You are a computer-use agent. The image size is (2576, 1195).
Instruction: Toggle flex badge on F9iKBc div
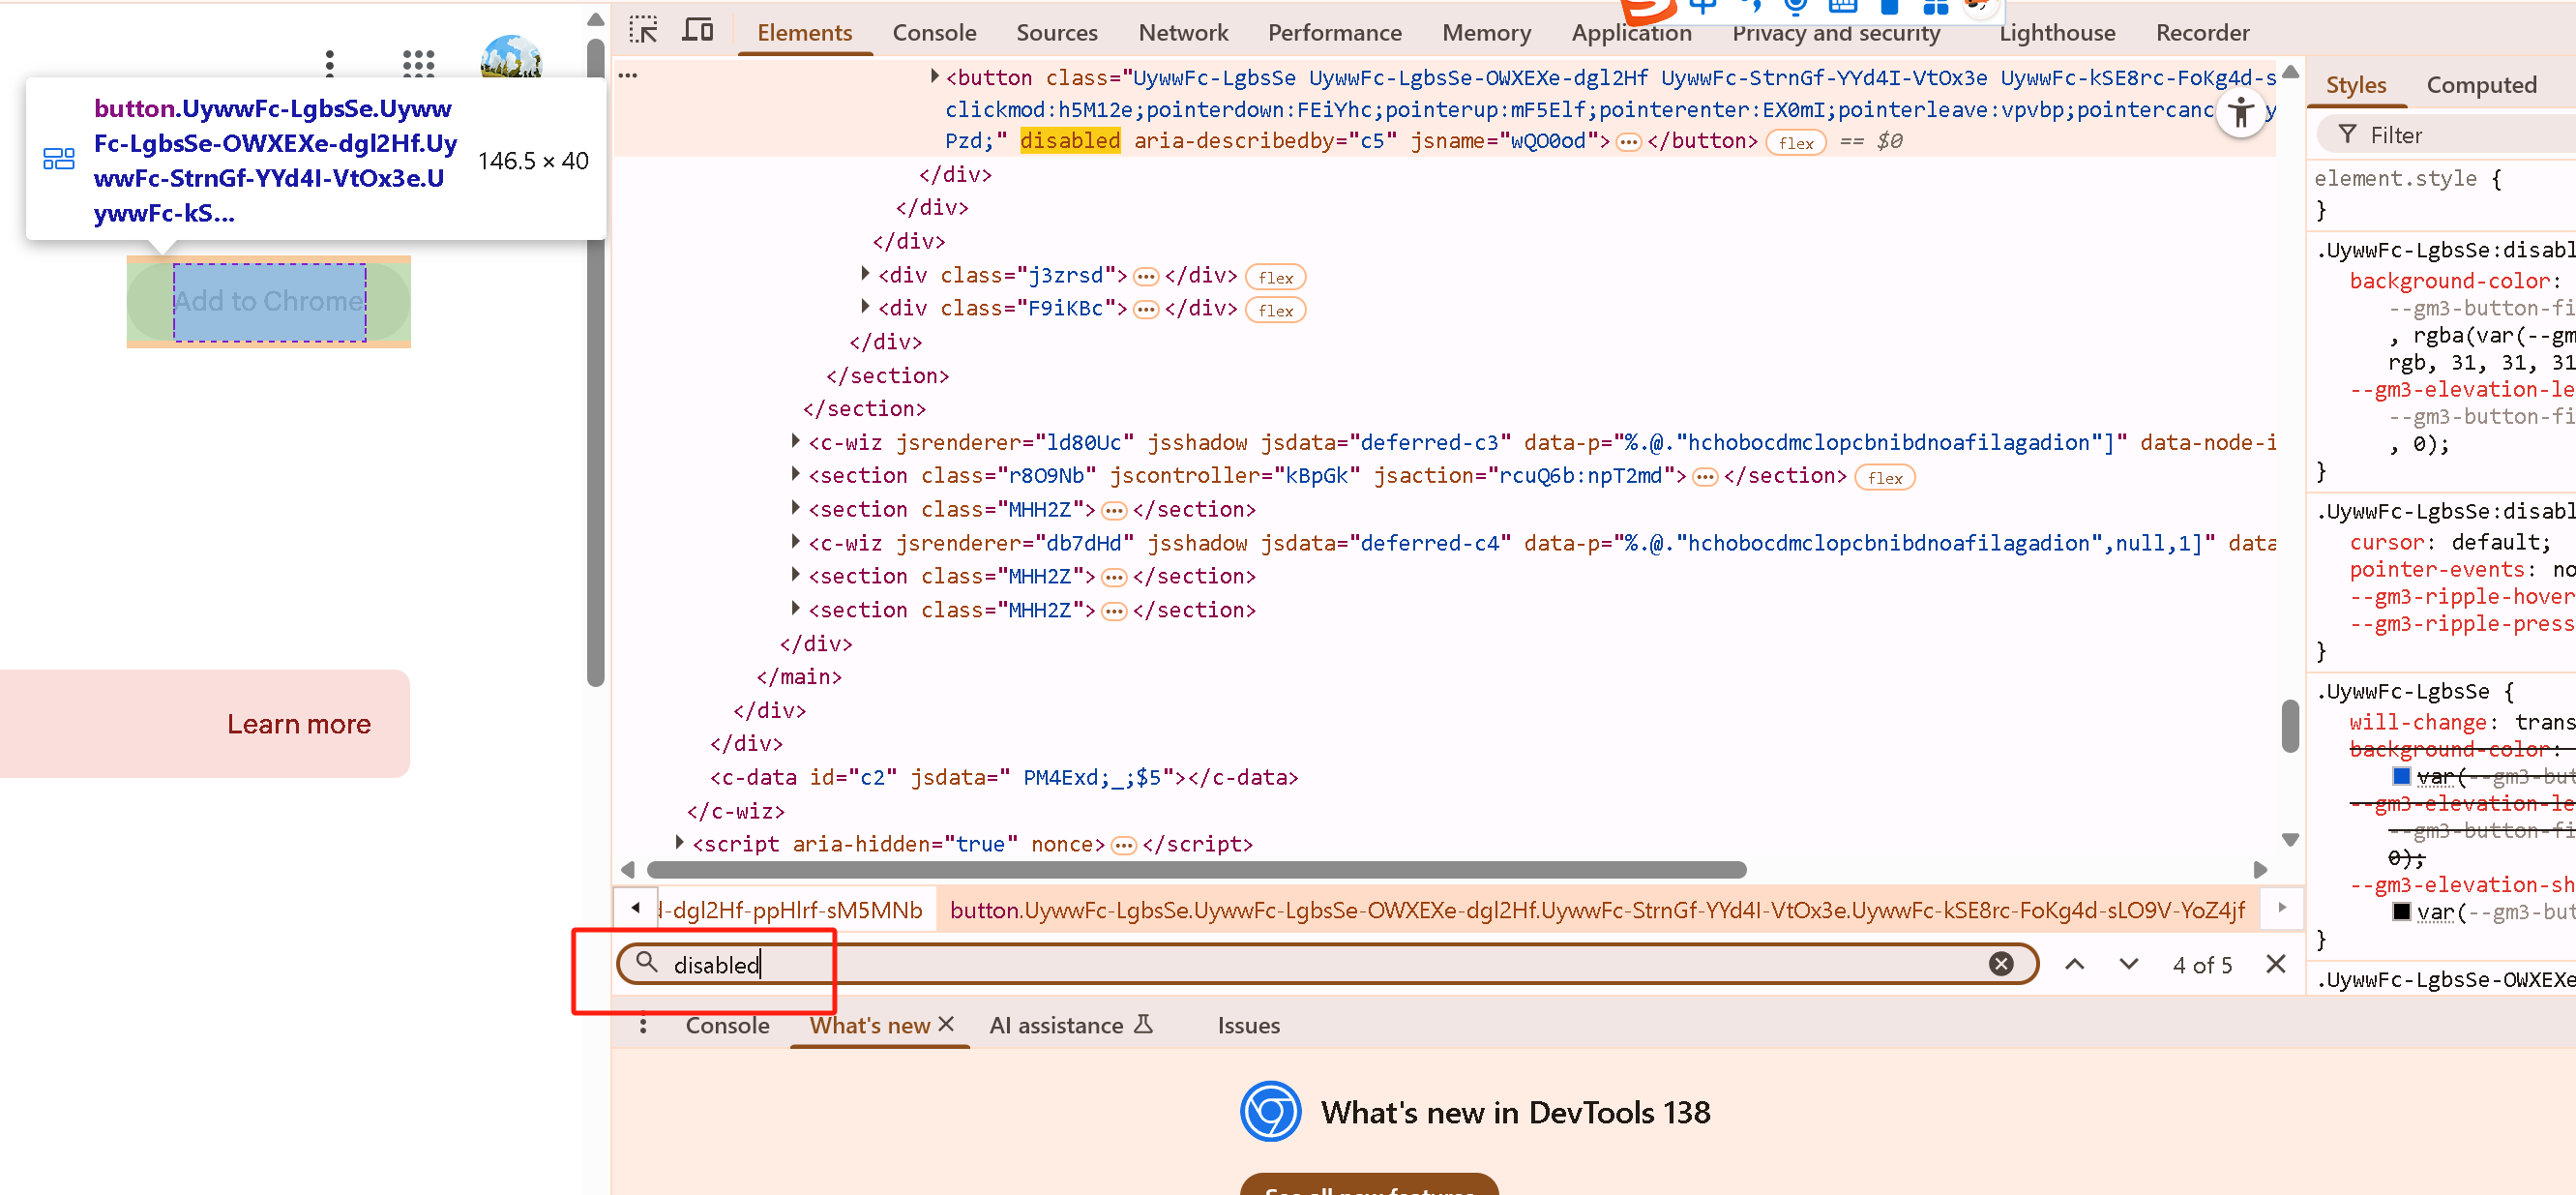1275,310
